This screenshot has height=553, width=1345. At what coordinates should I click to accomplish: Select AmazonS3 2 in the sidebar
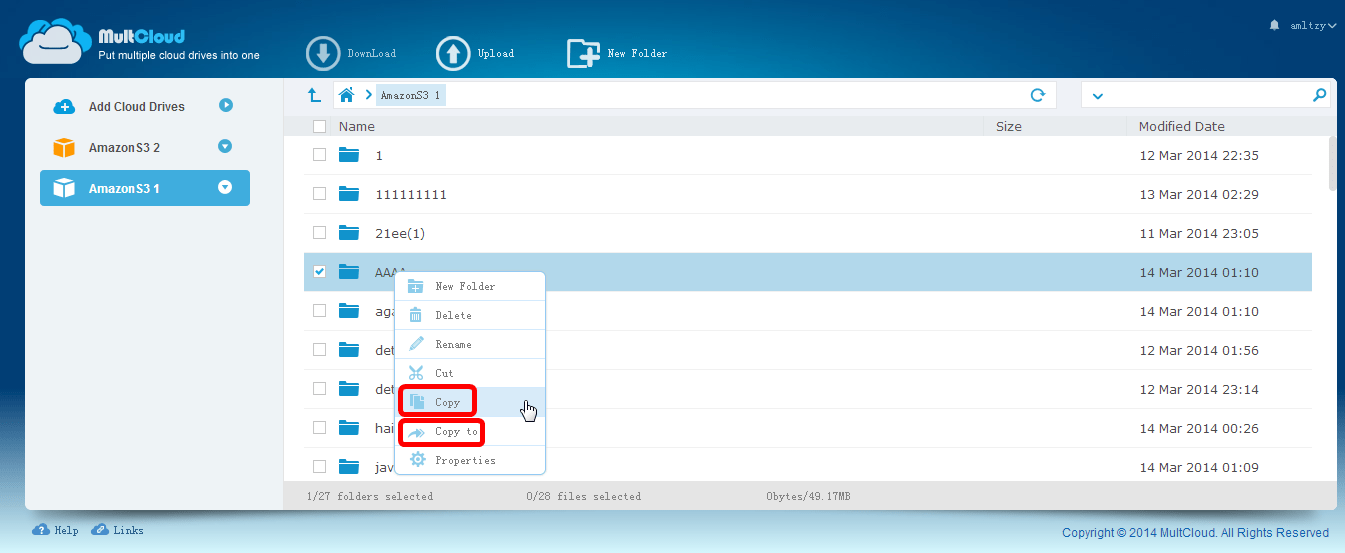coord(124,148)
